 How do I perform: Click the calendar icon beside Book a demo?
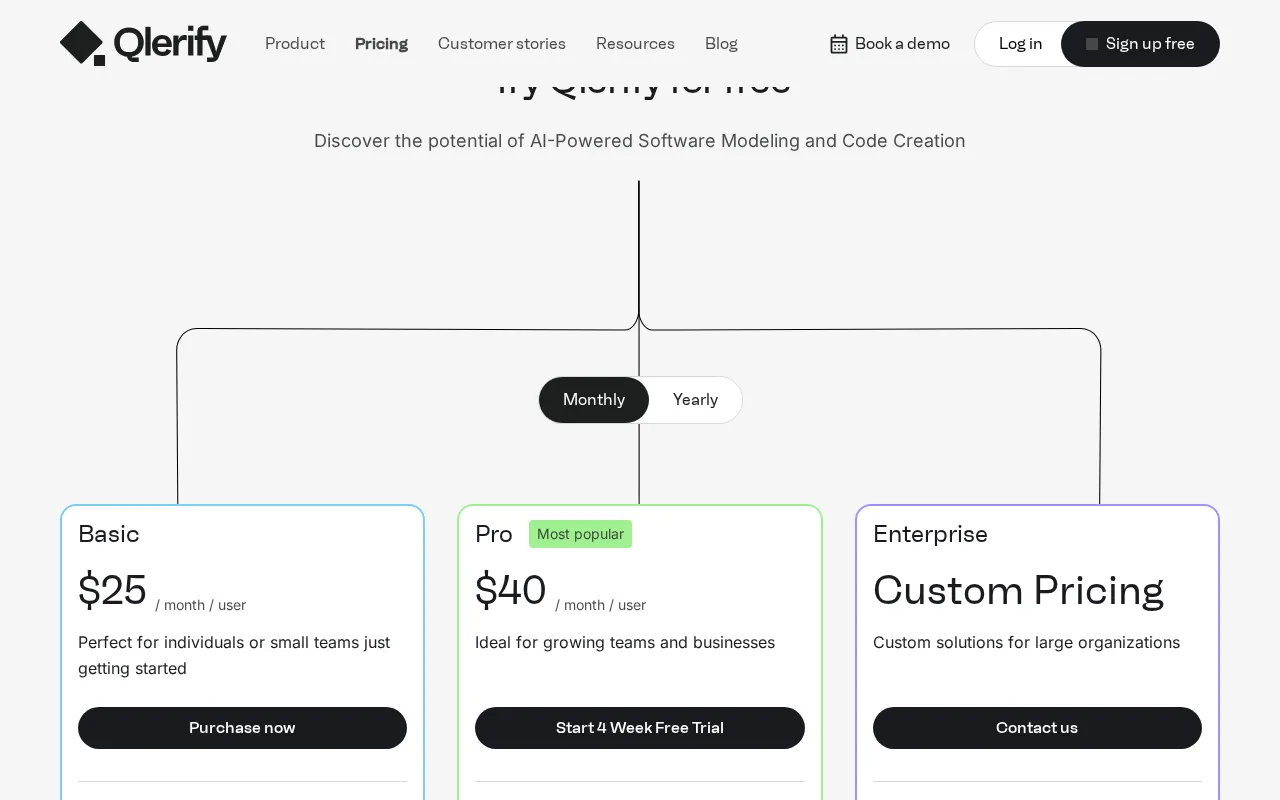839,44
